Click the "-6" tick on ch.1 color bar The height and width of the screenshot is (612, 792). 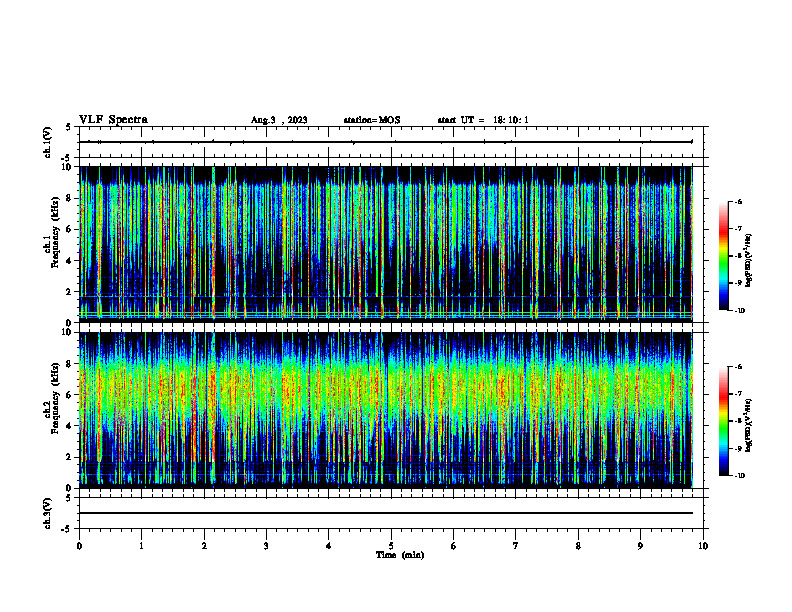[x=738, y=202]
